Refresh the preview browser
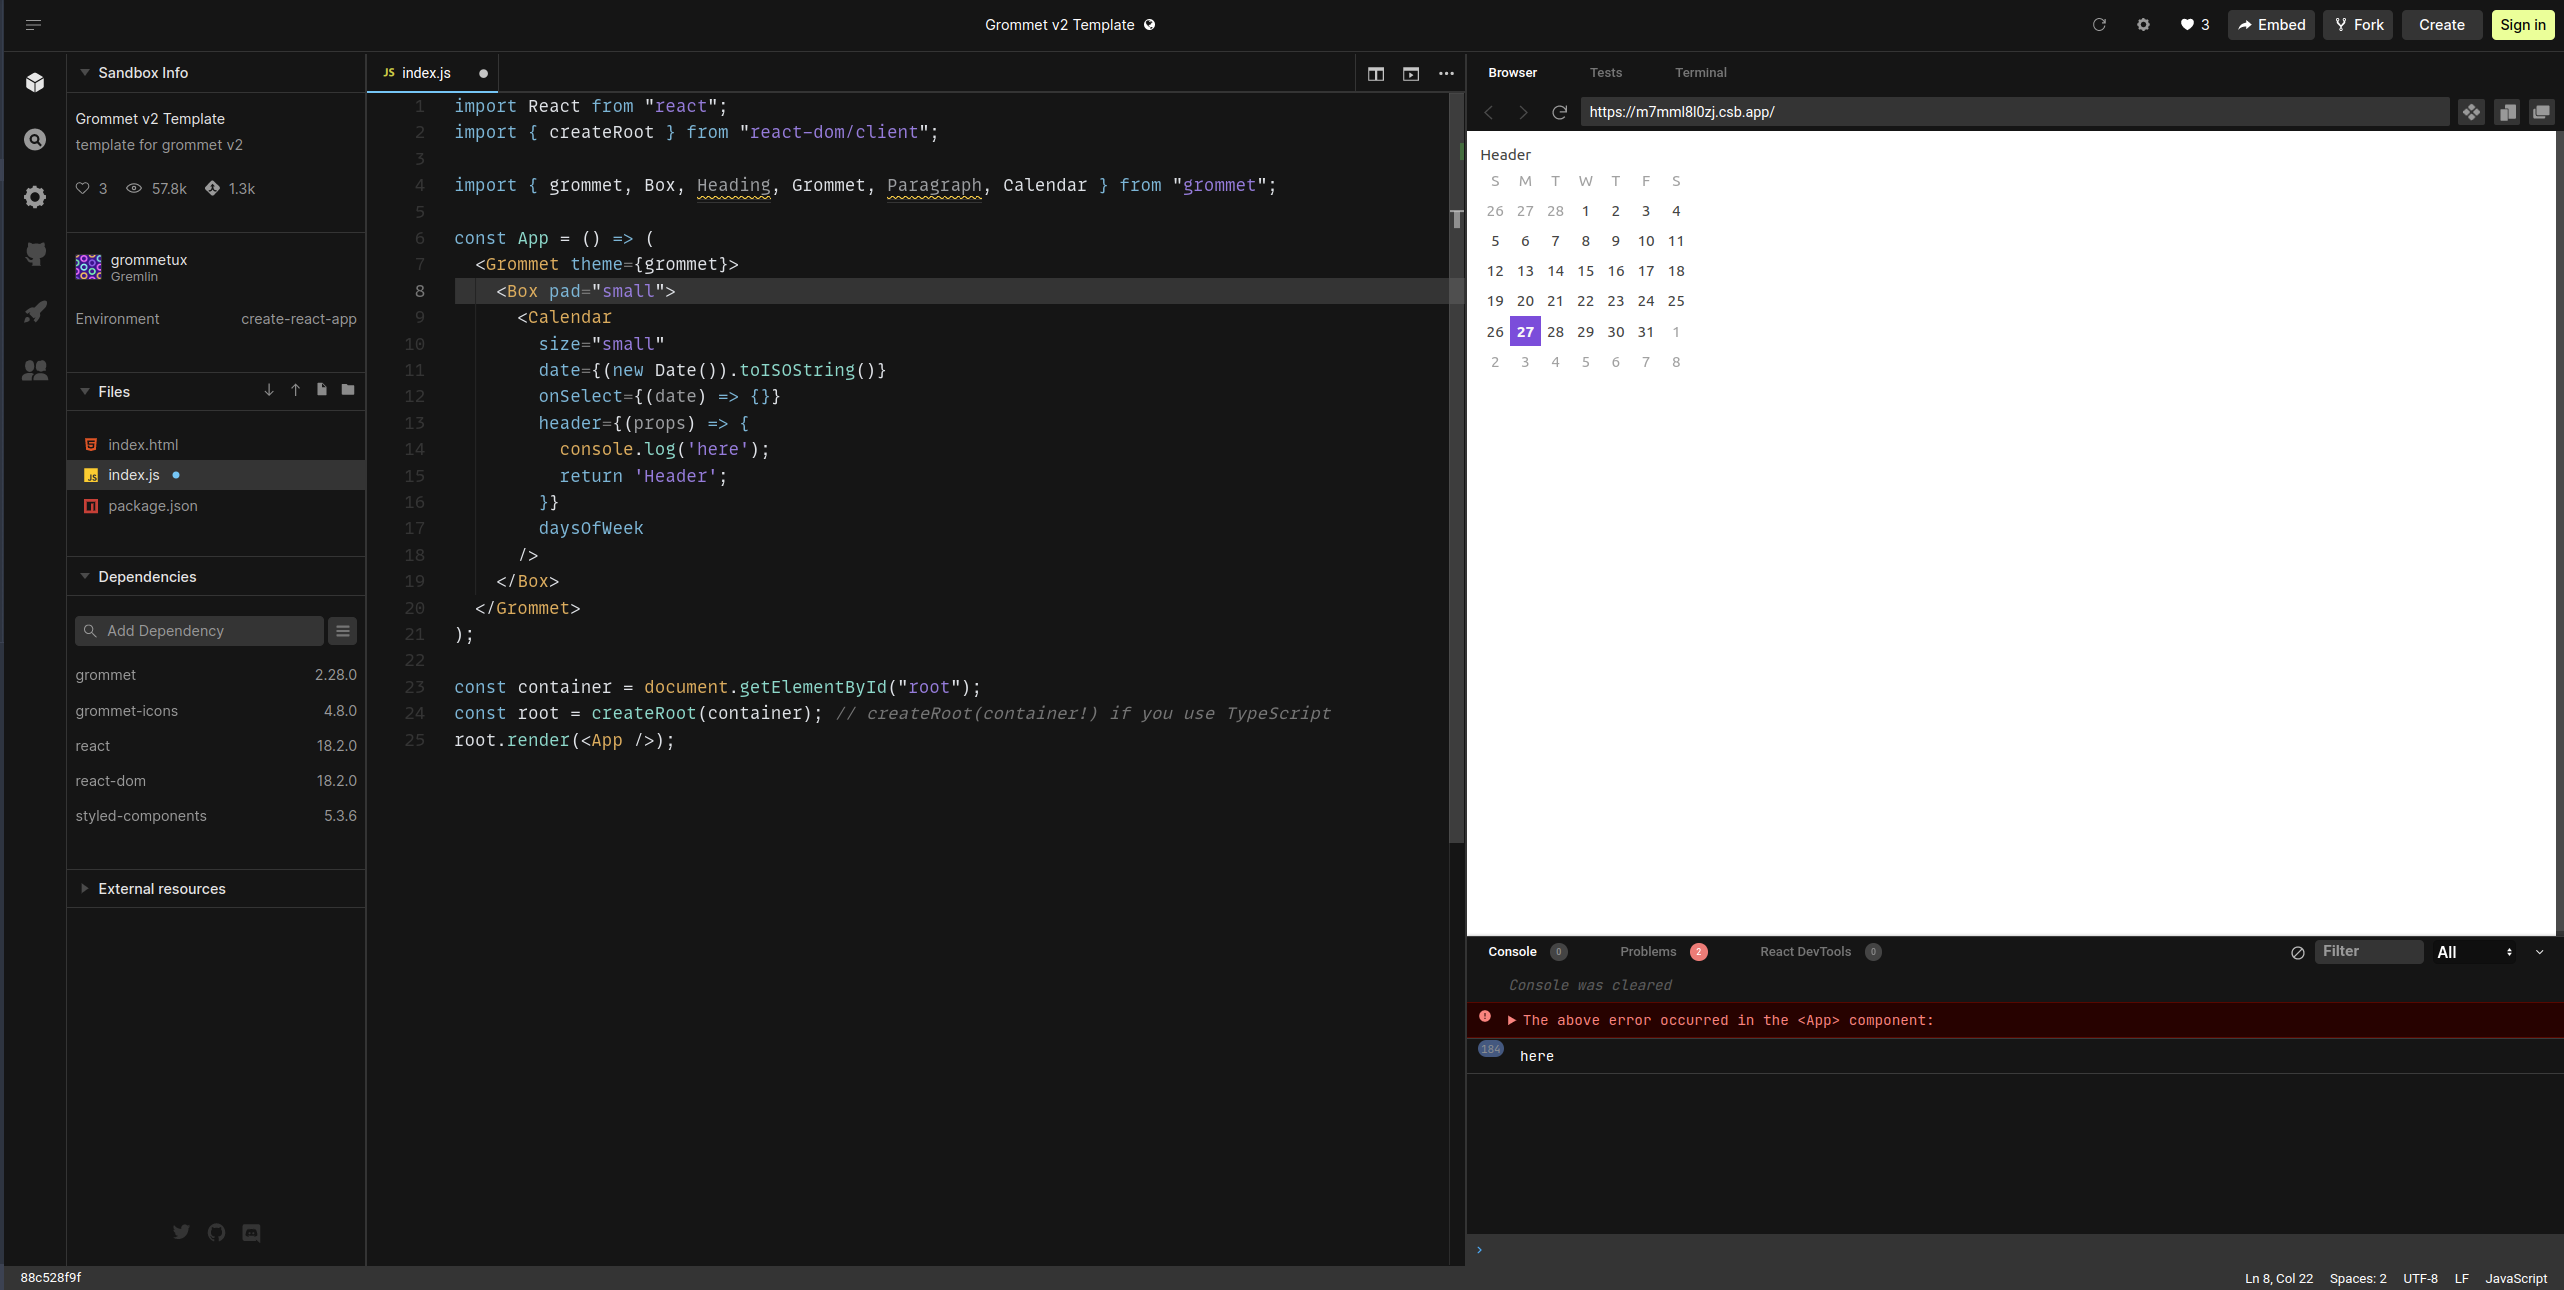 (x=1559, y=112)
